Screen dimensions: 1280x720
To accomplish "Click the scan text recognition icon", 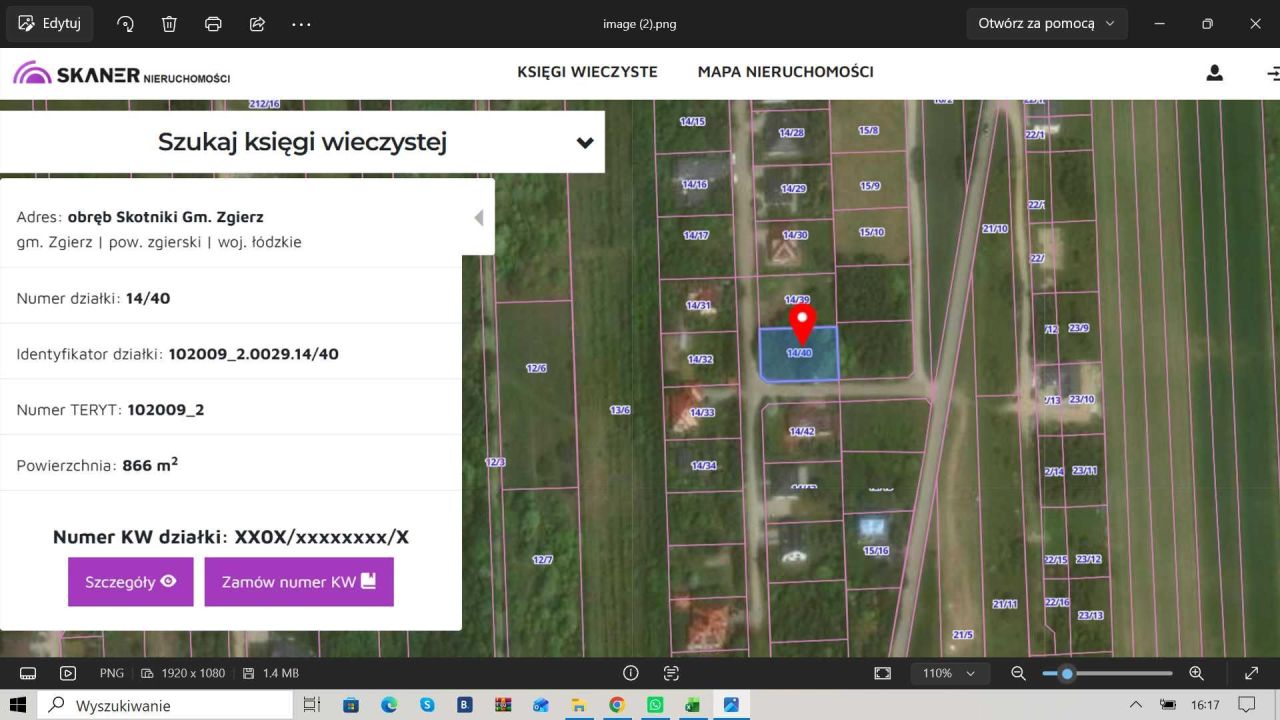I will pos(671,673).
